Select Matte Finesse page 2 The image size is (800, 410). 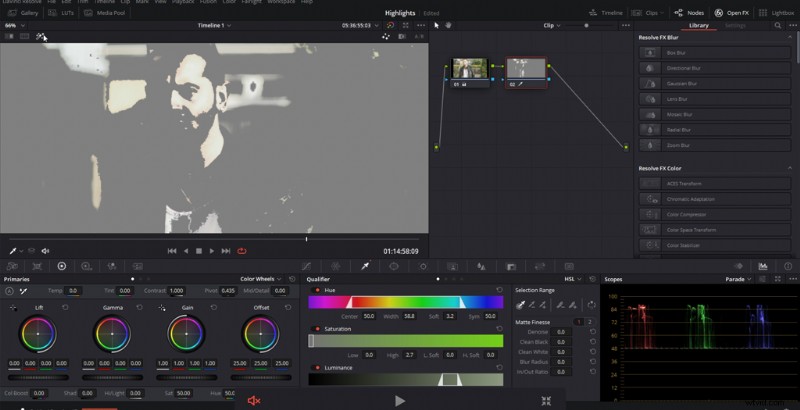point(590,322)
